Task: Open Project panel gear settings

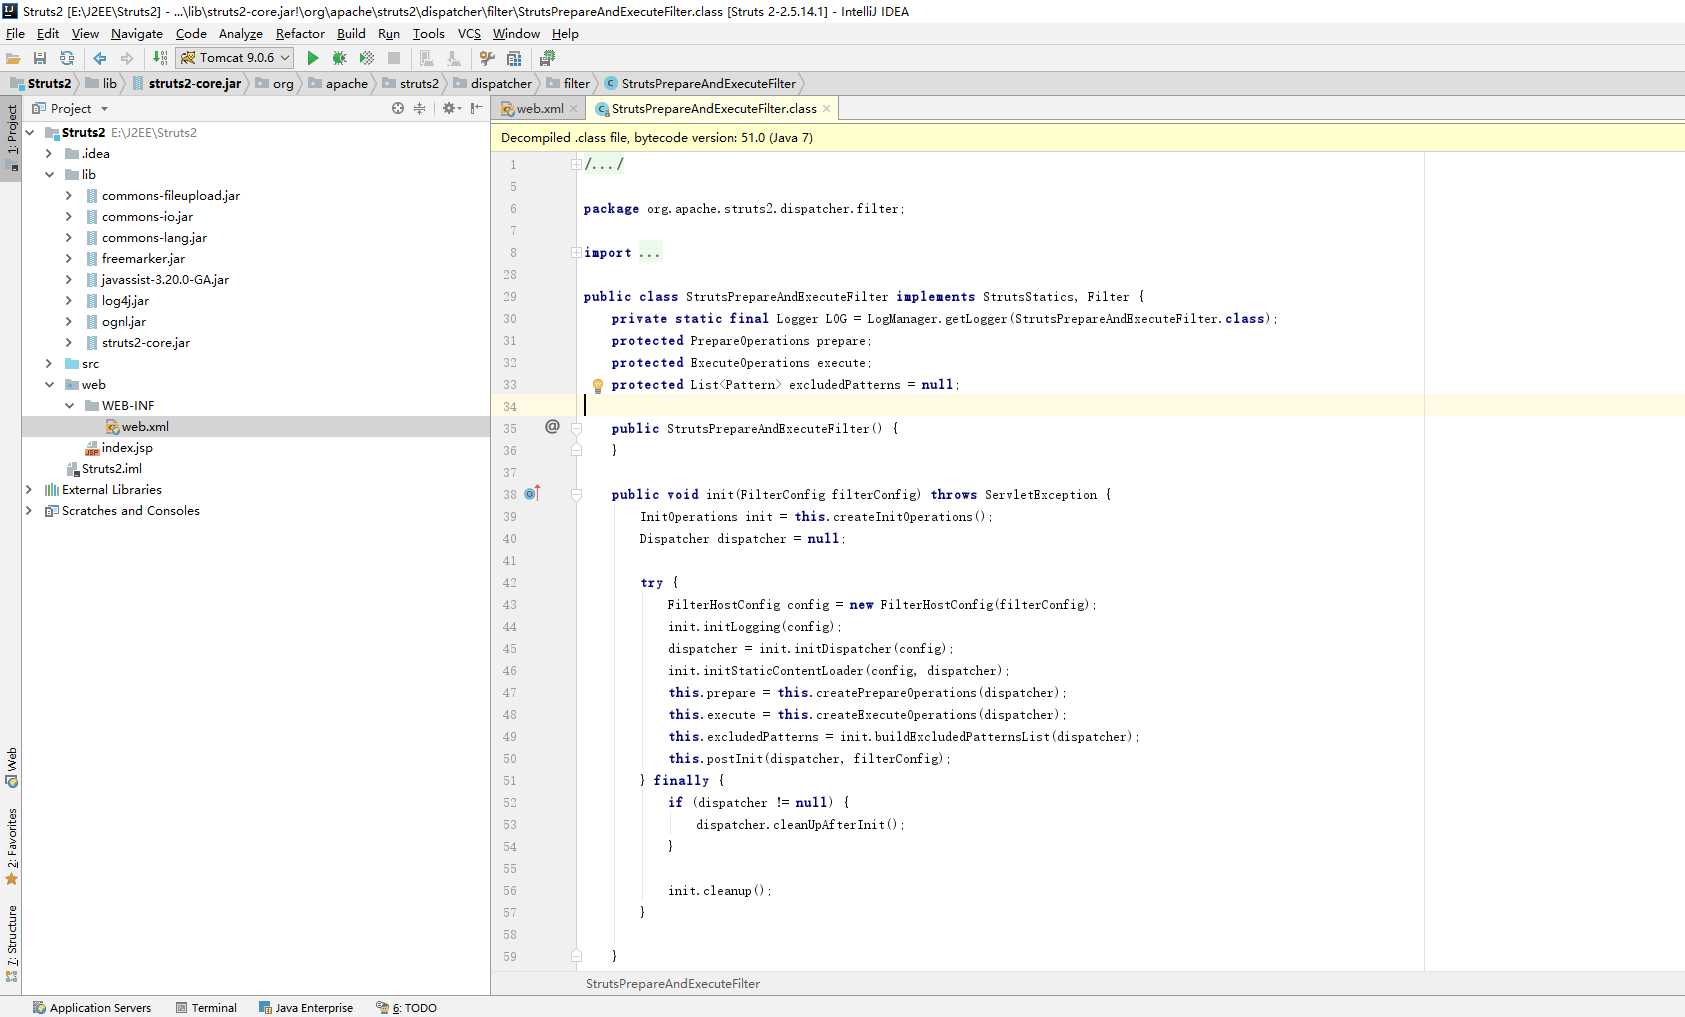Action: coord(451,108)
